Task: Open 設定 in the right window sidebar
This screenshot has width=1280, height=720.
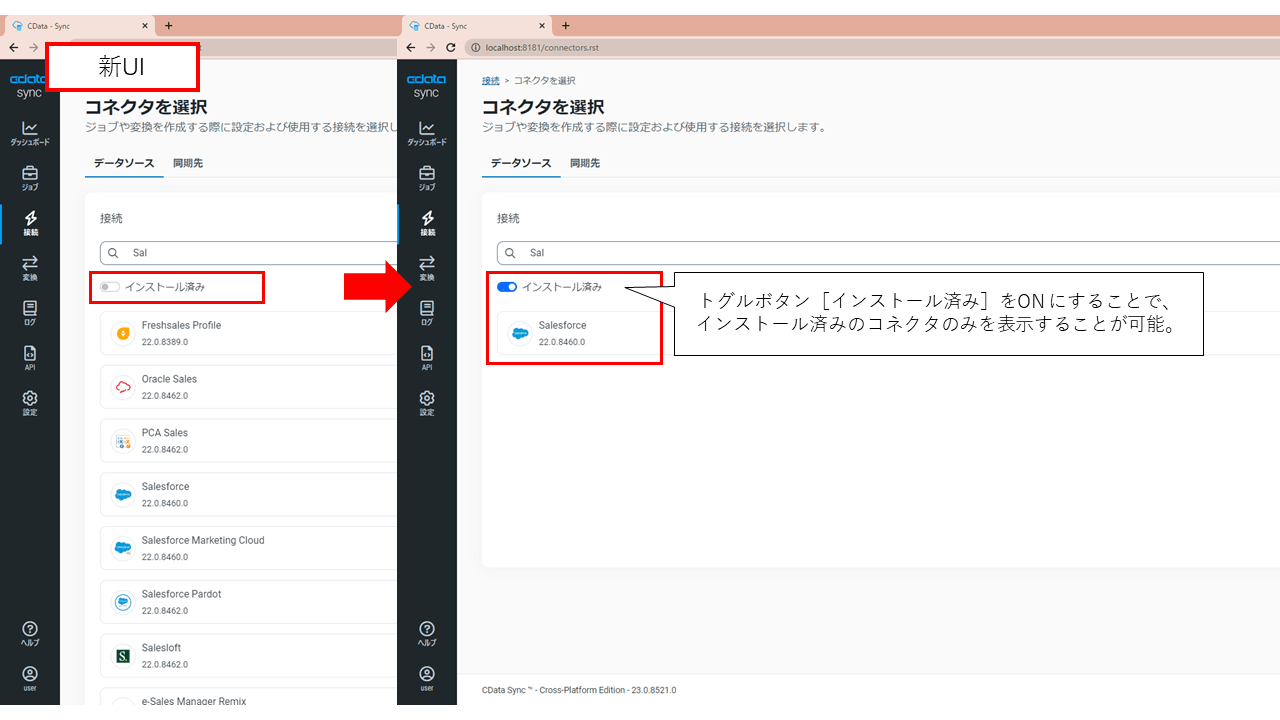Action: point(427,403)
